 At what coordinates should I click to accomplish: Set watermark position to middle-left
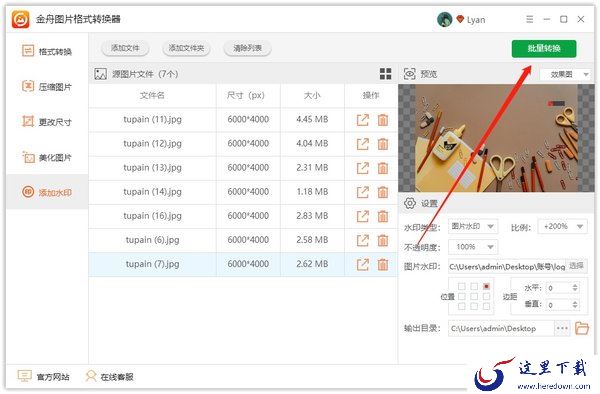coord(462,296)
